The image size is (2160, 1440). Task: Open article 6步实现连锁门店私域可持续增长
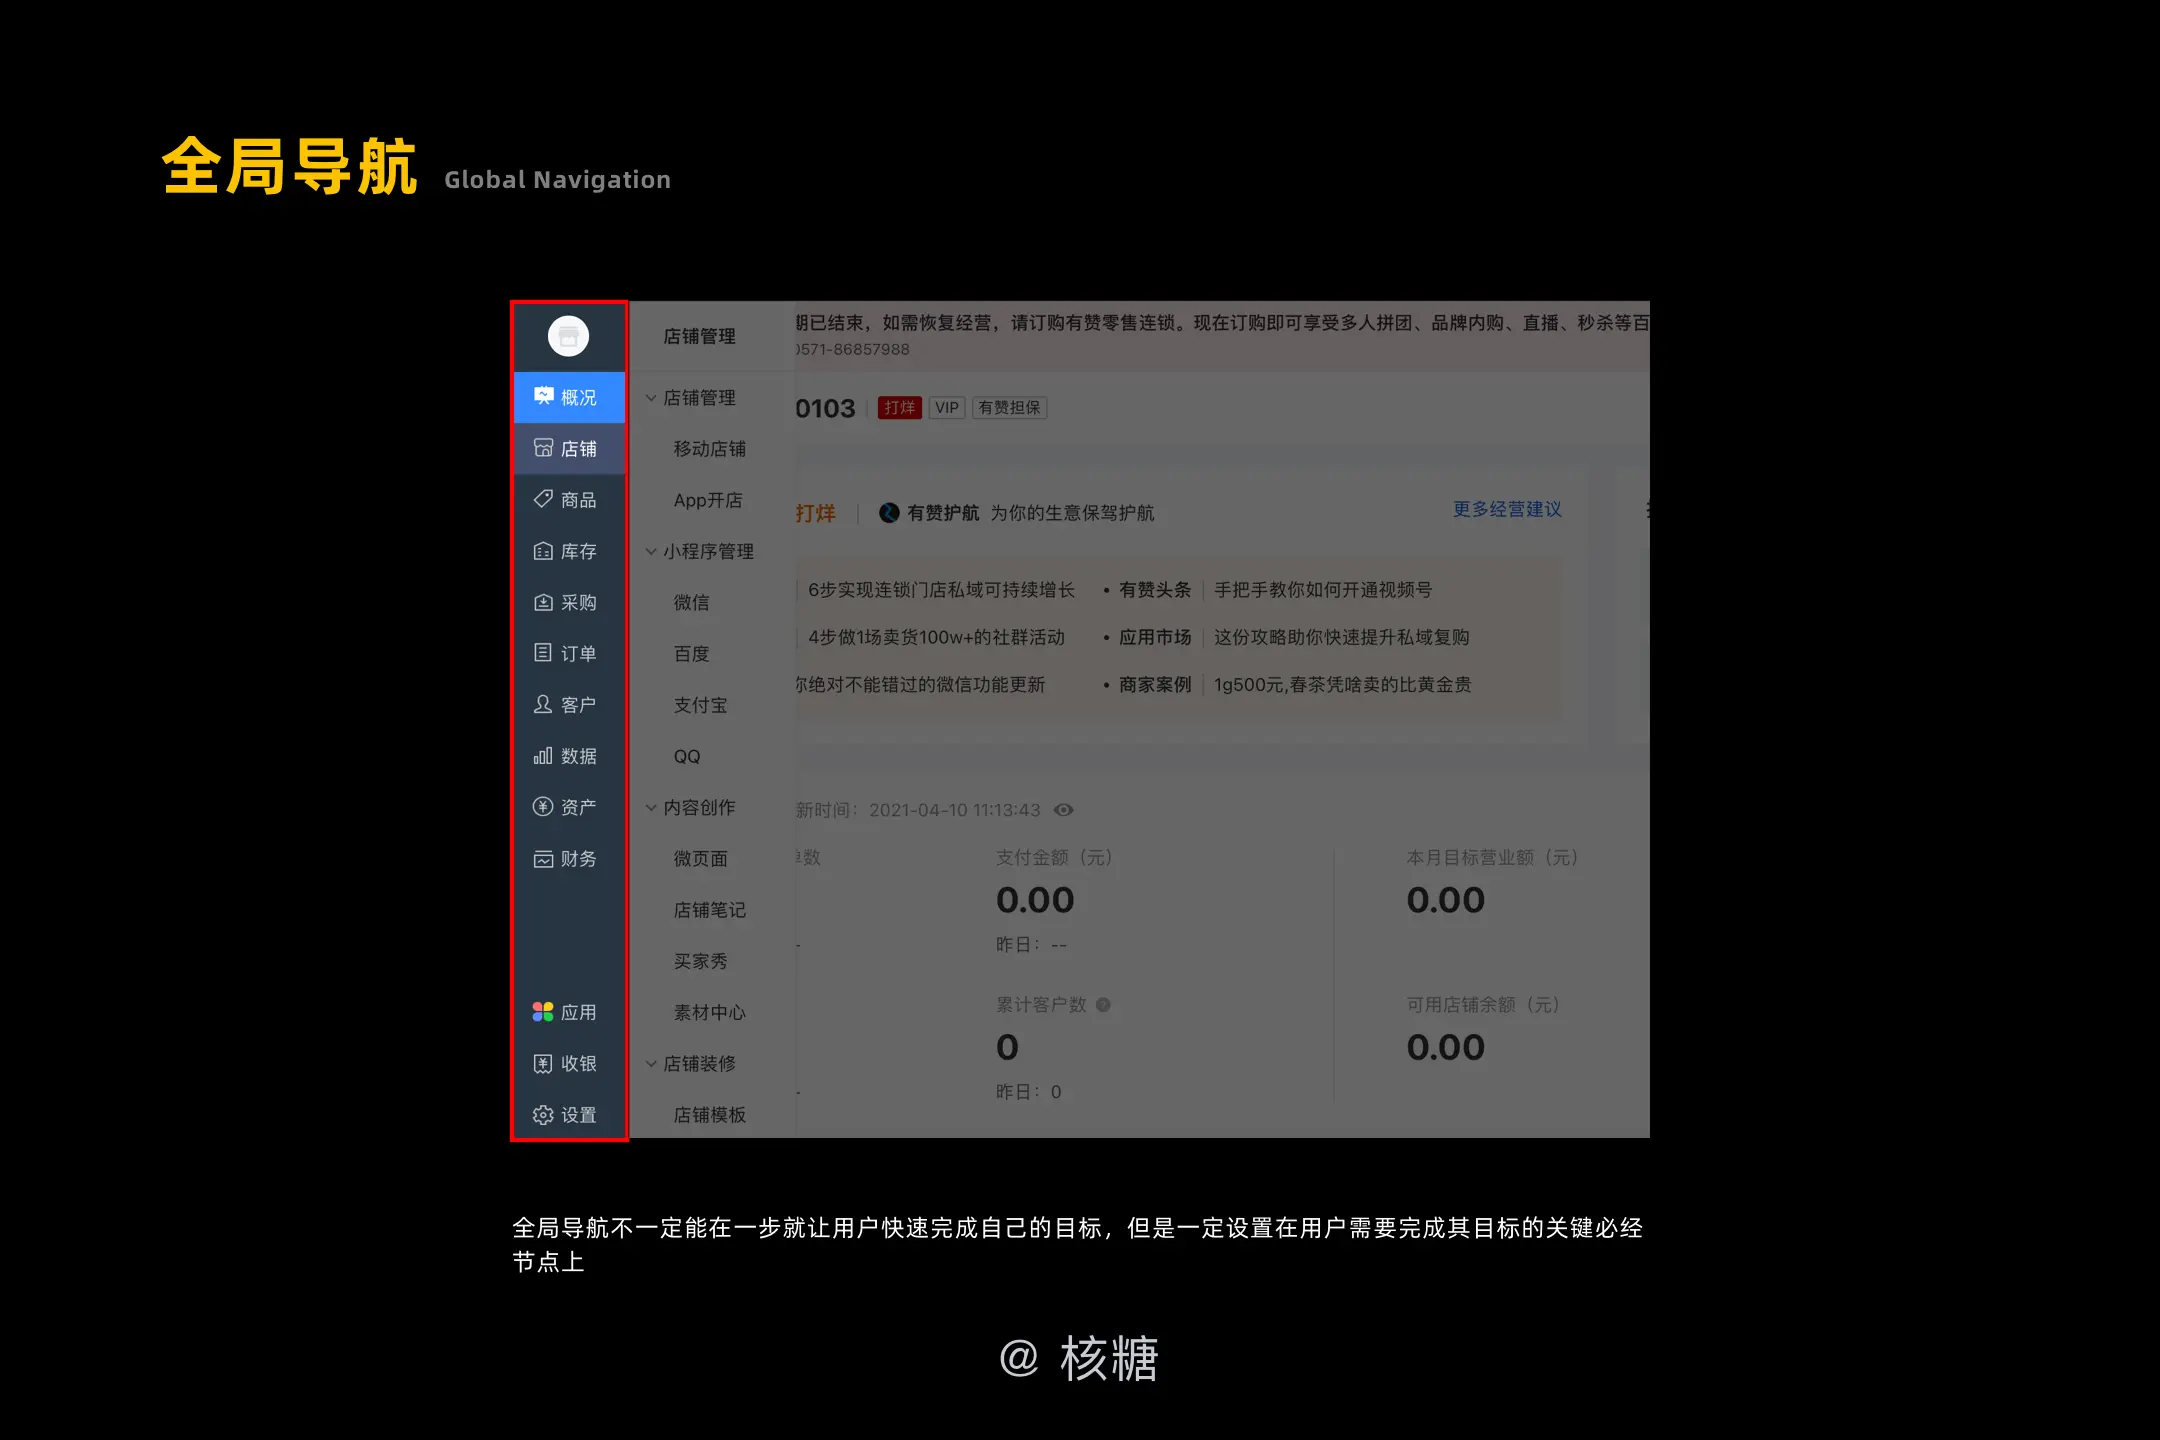941,590
